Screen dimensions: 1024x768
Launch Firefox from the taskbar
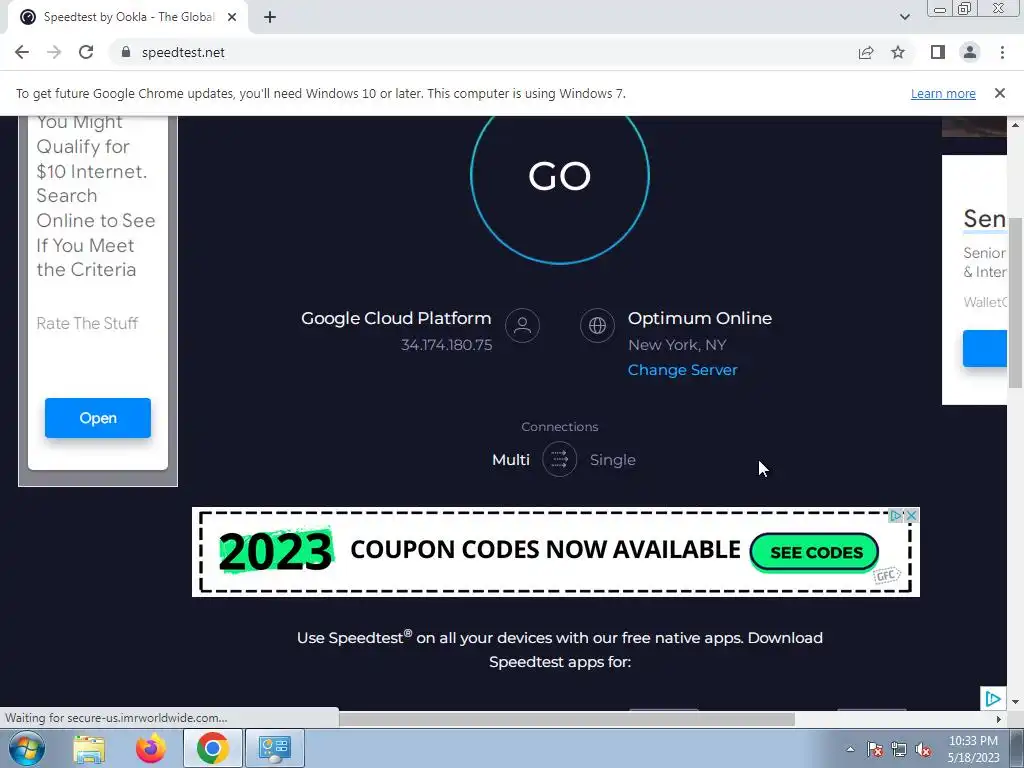(x=150, y=748)
